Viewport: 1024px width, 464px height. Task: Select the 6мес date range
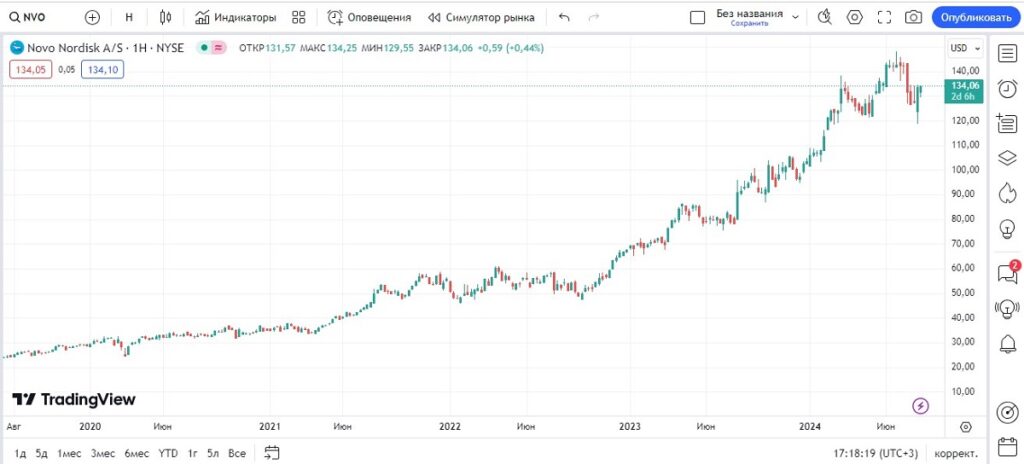click(136, 453)
